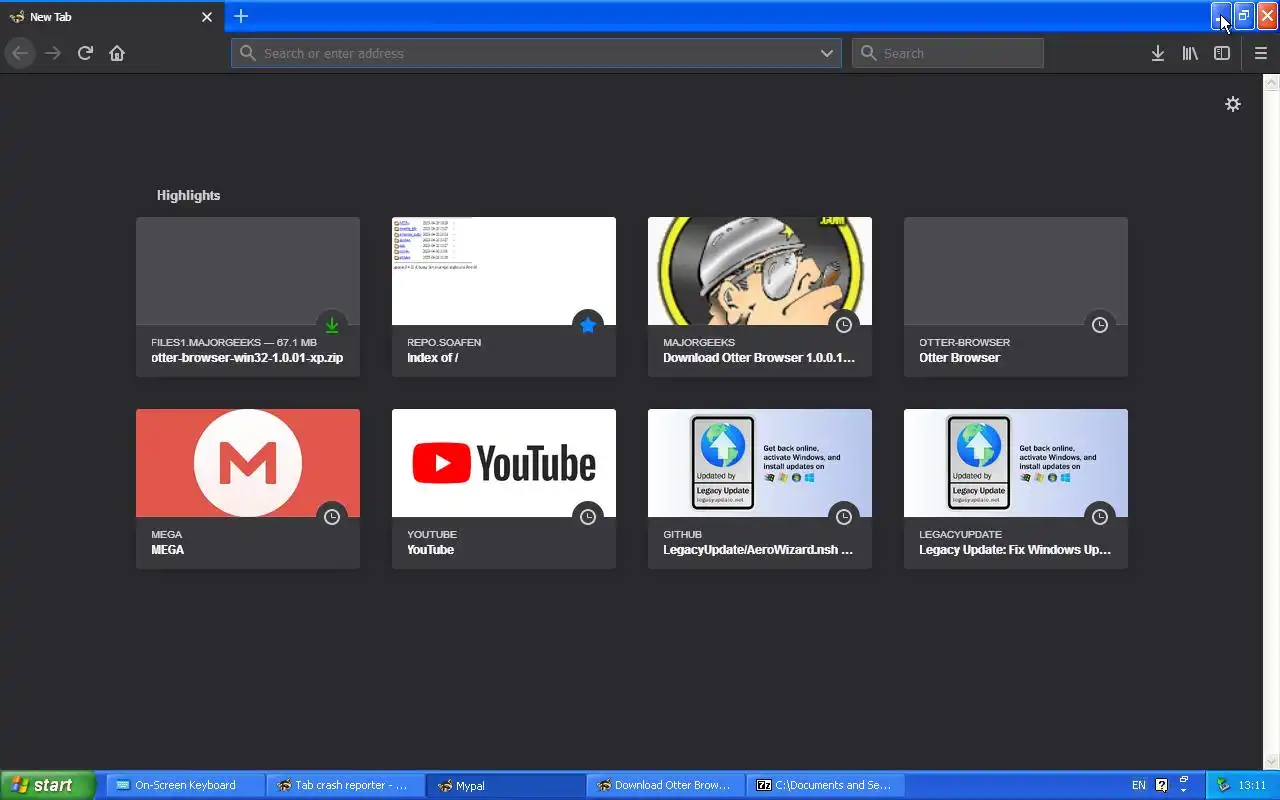The width and height of the screenshot is (1280, 800).
Task: Open the Downloads toolbar icon
Action: pos(1158,53)
